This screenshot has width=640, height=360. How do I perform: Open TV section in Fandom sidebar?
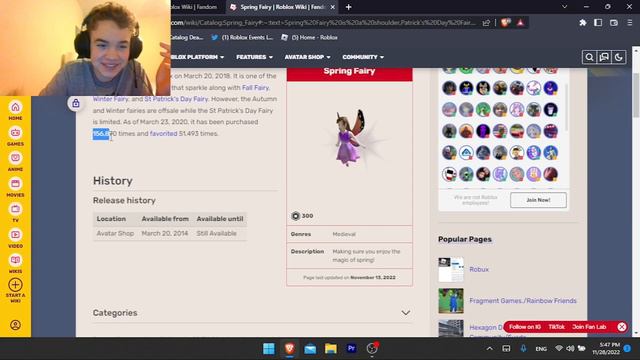(15, 213)
